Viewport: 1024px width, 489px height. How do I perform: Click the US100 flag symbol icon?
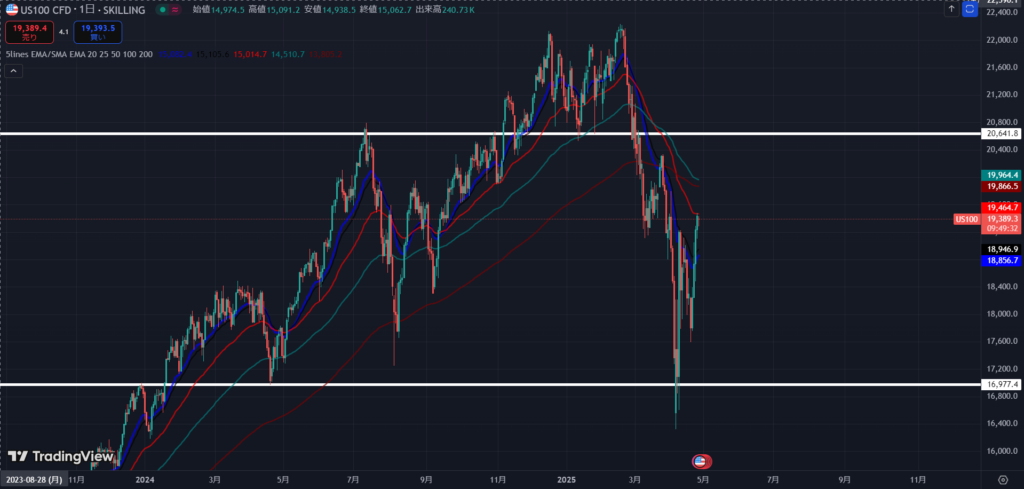pyautogui.click(x=12, y=10)
